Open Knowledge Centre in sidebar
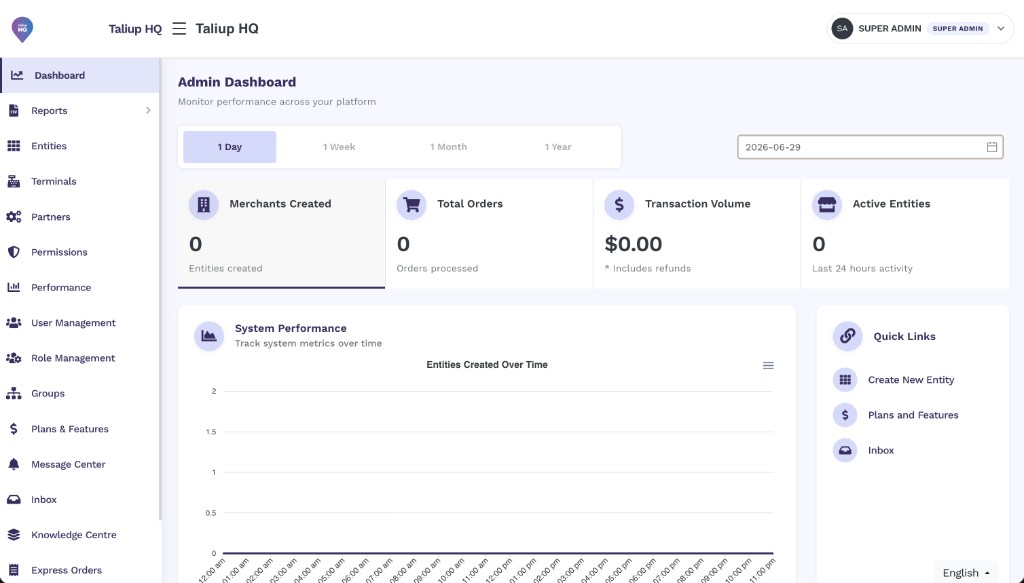The image size is (1024, 583). tap(80, 535)
